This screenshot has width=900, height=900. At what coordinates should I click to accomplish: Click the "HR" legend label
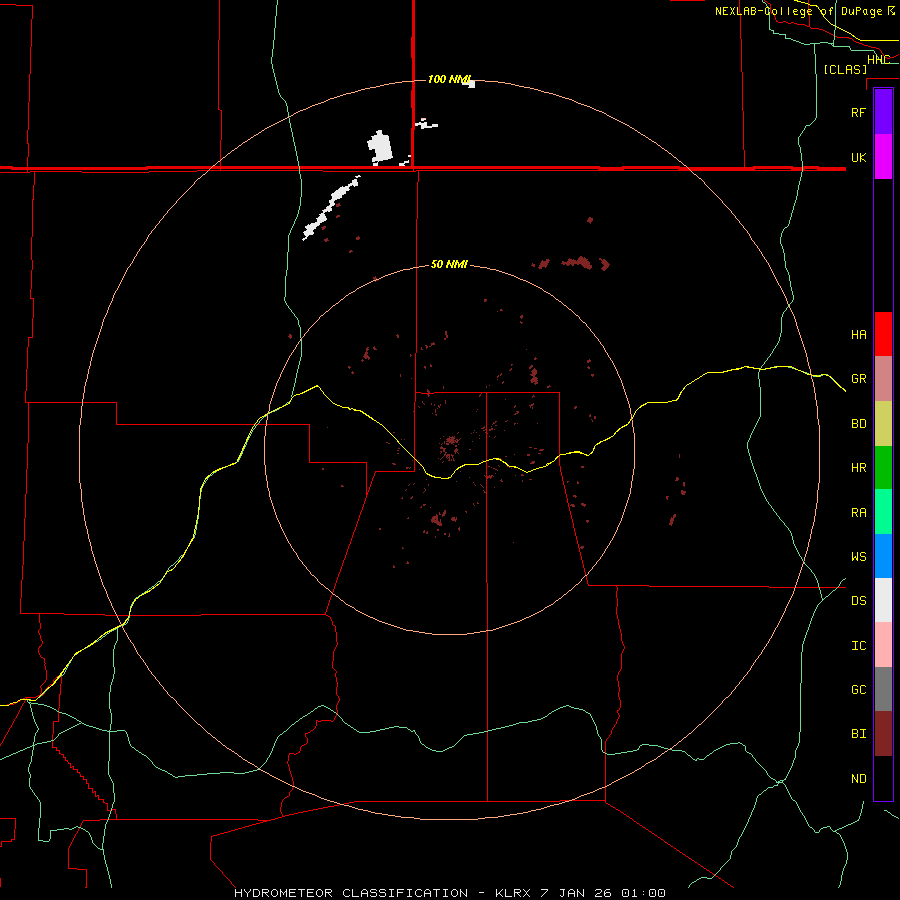(x=858, y=468)
